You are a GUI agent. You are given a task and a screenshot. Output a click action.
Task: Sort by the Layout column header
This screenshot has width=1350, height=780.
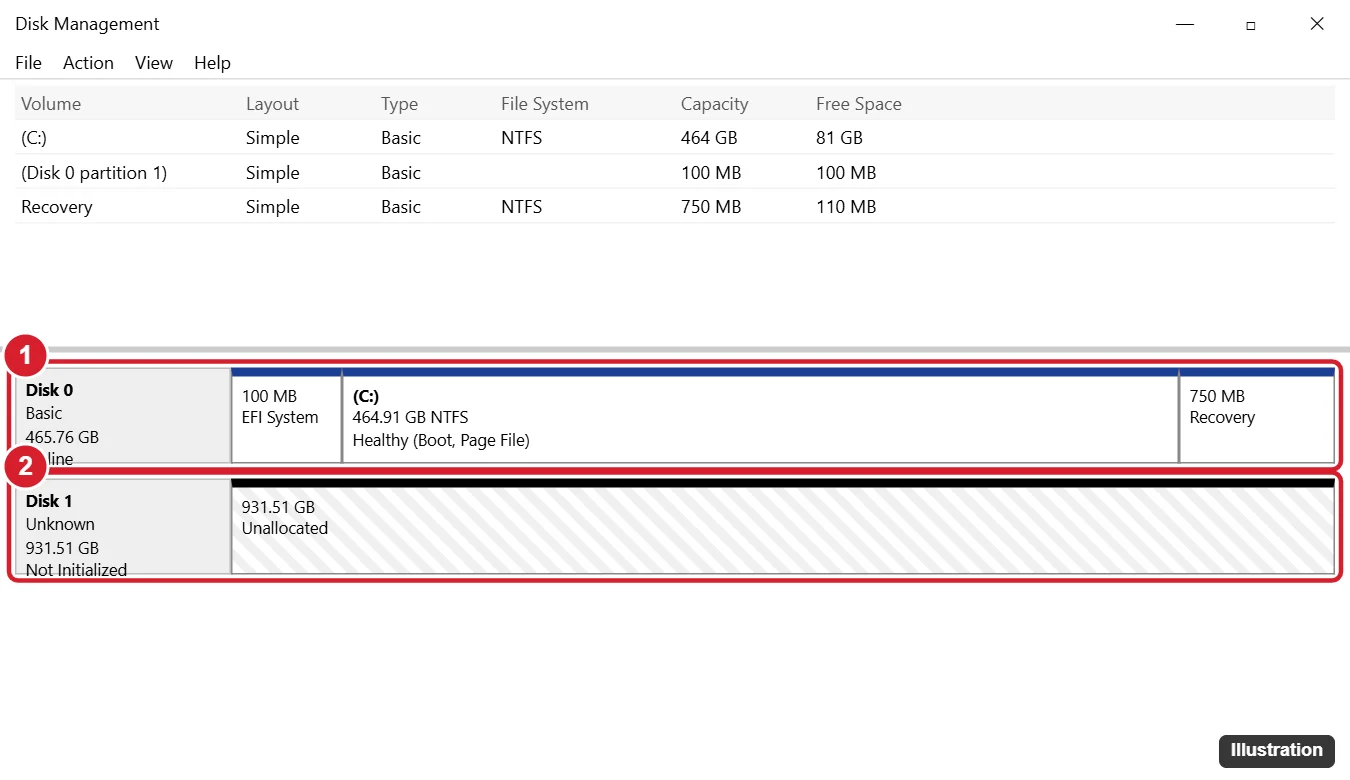272,104
